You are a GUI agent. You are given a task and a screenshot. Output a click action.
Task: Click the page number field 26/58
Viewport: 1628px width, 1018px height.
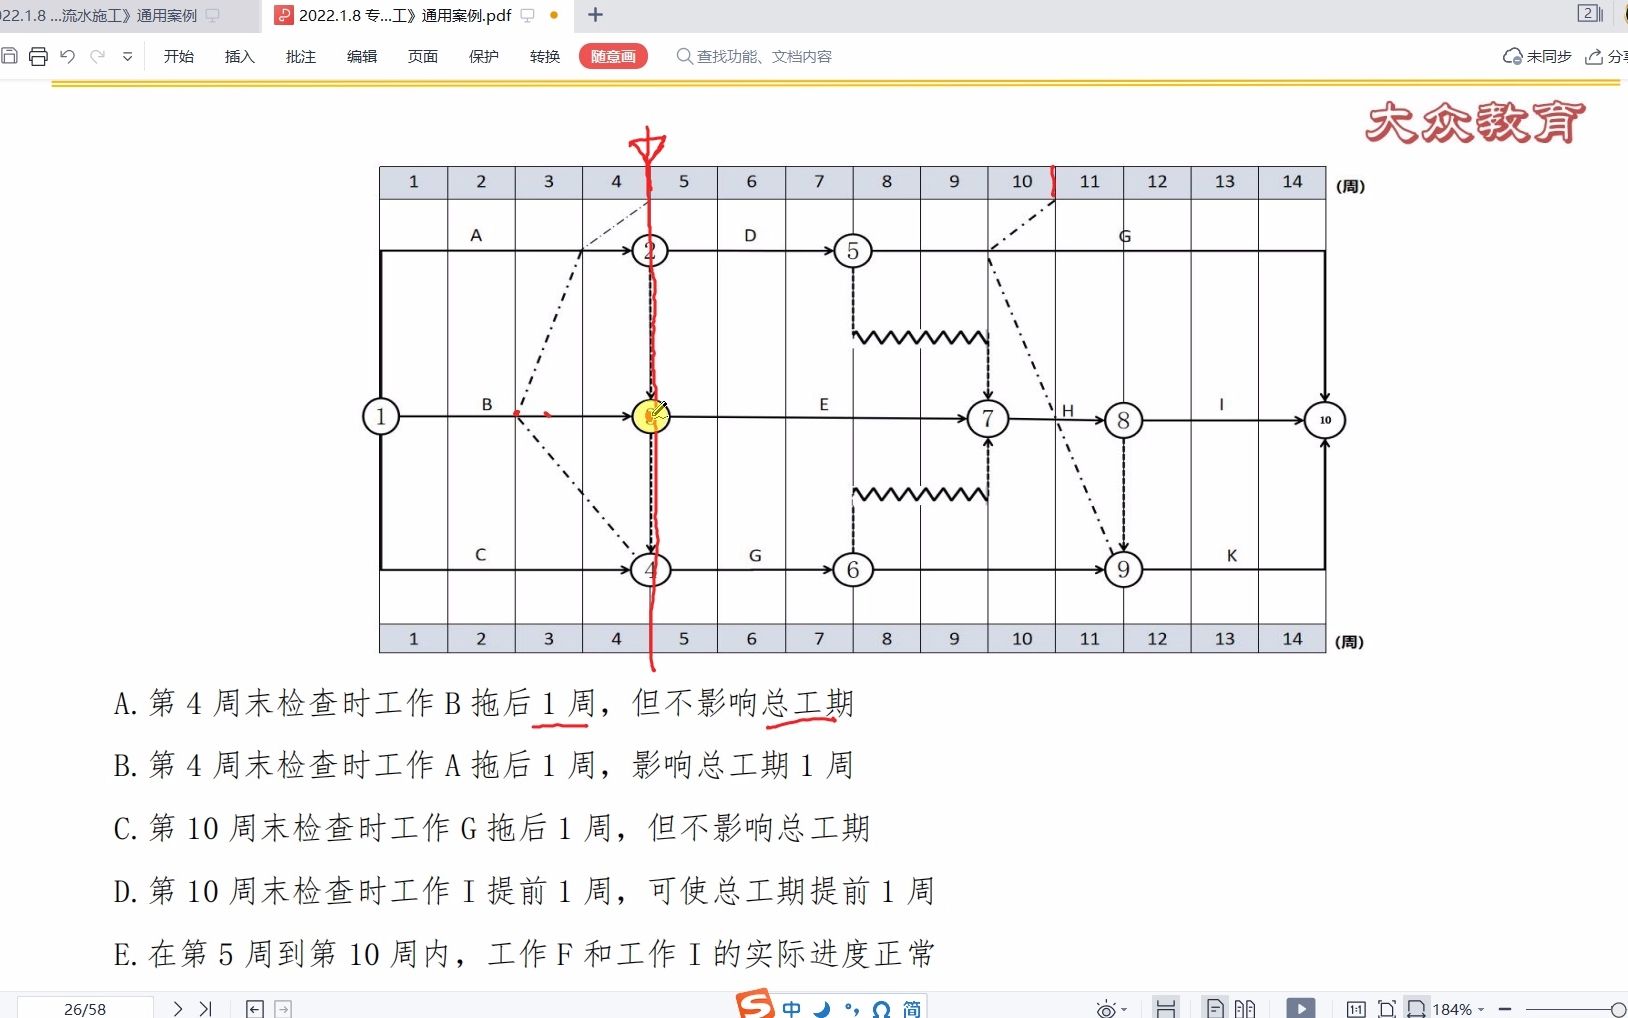pyautogui.click(x=85, y=1009)
